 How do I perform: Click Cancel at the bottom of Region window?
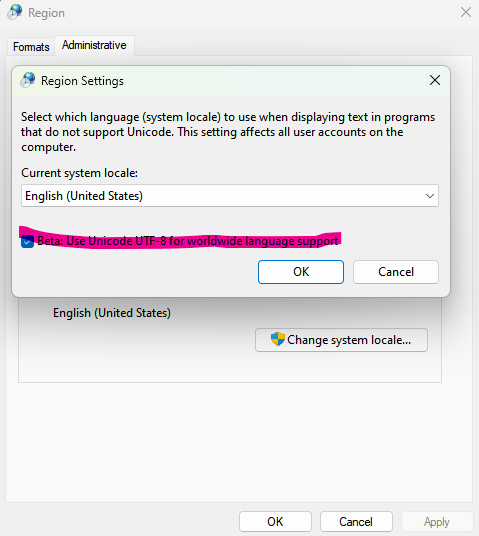356,522
